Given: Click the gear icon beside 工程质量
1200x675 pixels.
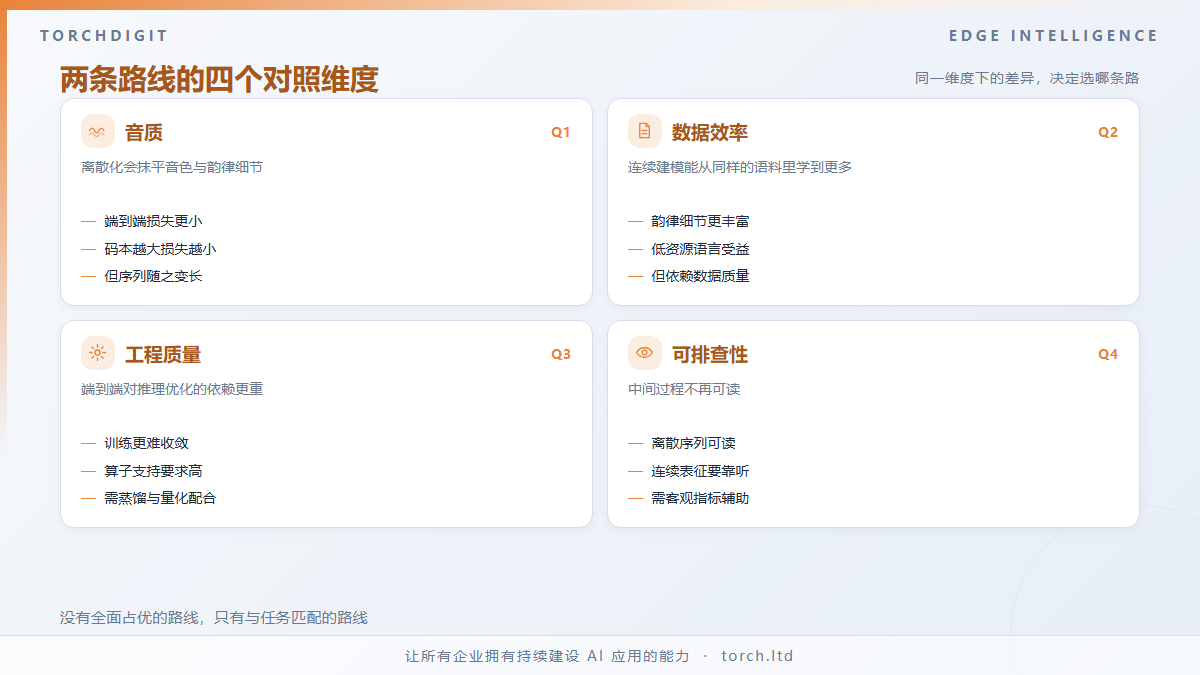Looking at the screenshot, I should pyautogui.click(x=98, y=353).
